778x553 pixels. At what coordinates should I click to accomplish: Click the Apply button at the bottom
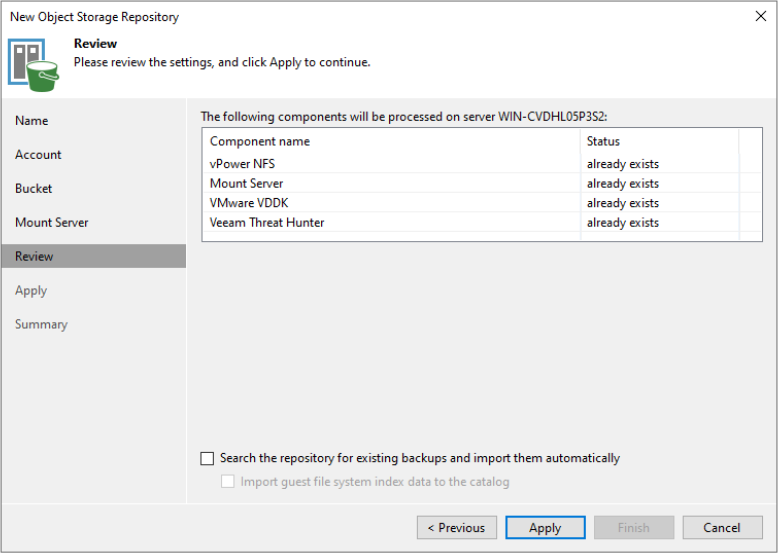click(545, 527)
